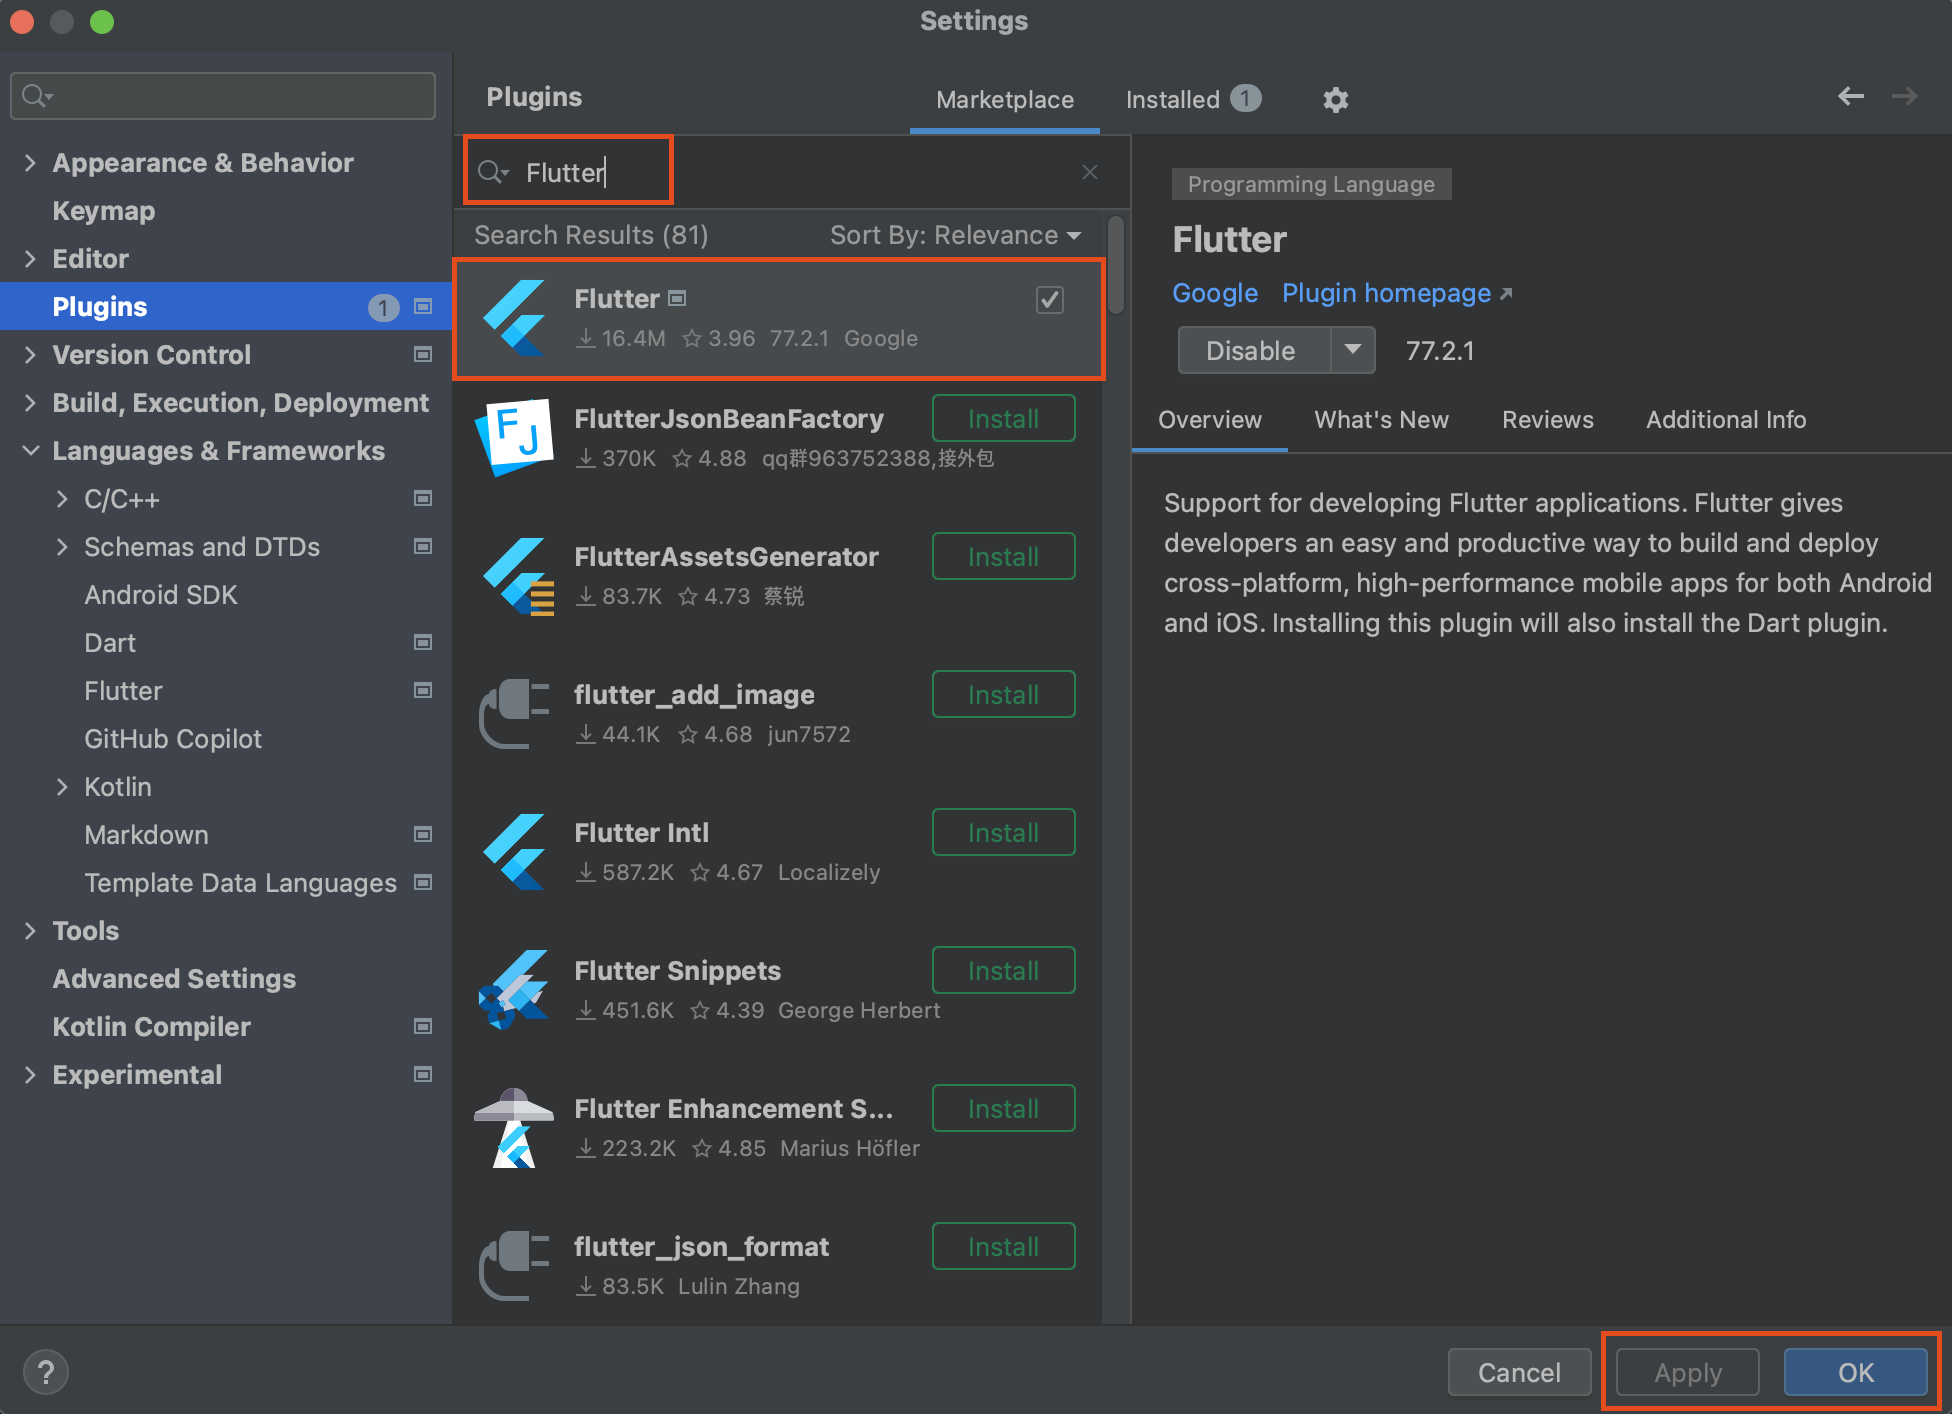Viewport: 1952px width, 1414px height.
Task: Open the Overview tab
Action: click(x=1210, y=419)
